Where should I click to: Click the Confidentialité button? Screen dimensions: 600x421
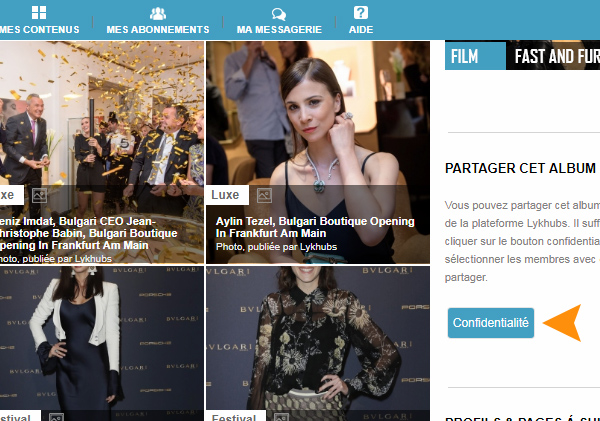491,323
